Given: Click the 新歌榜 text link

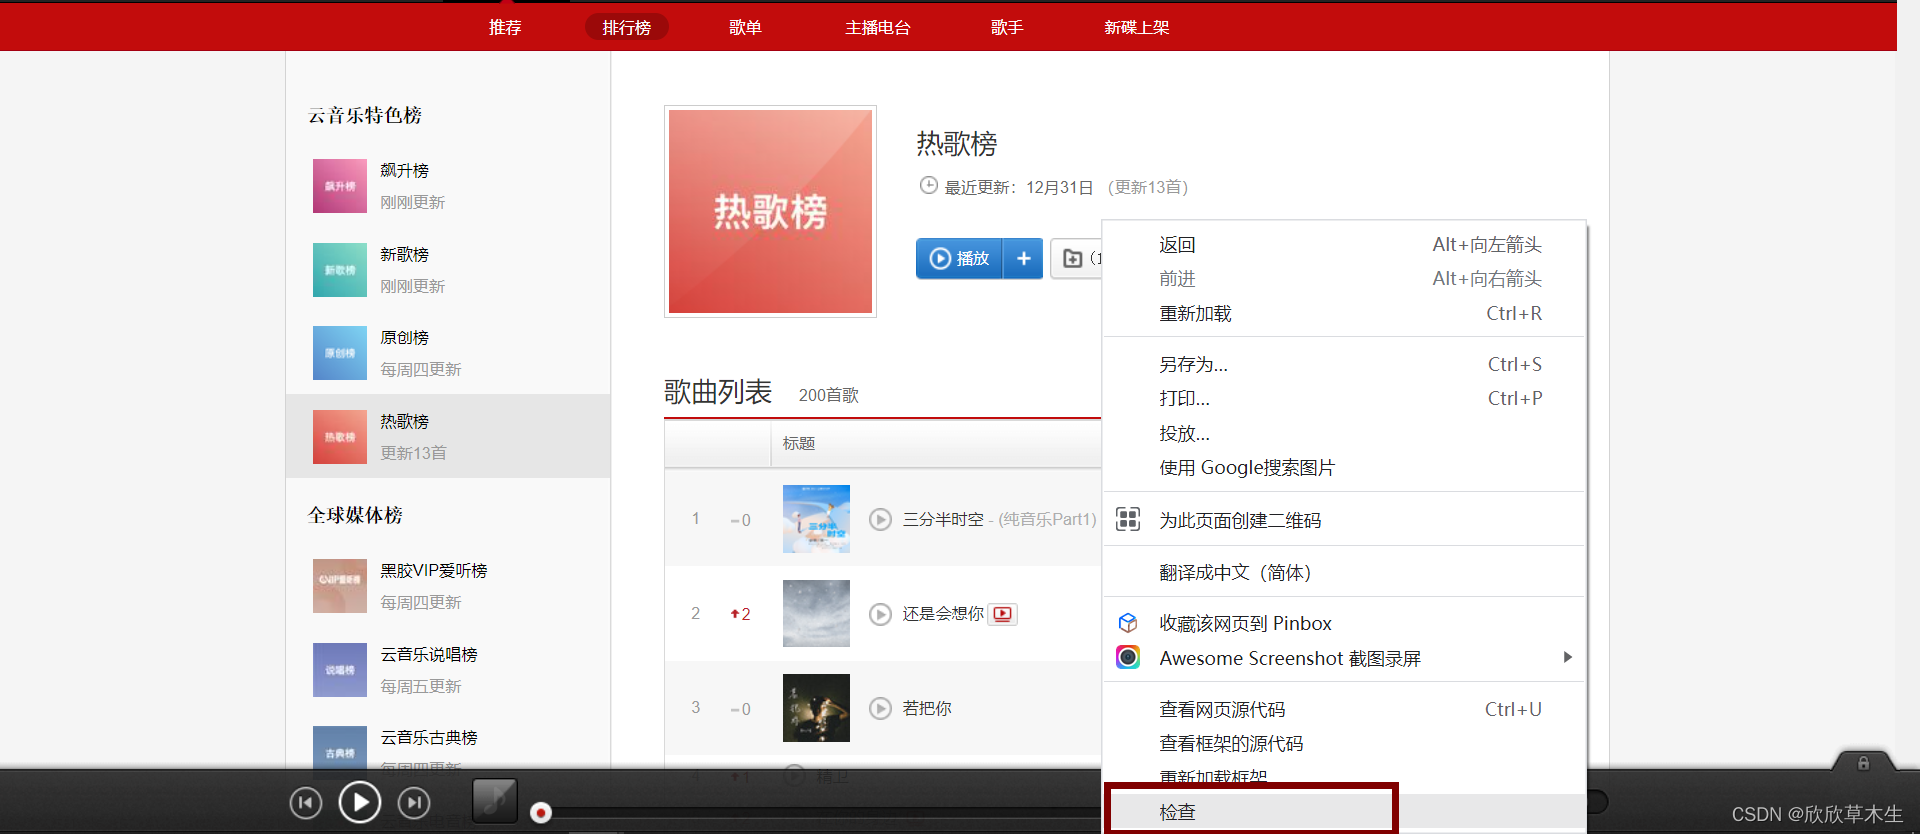Looking at the screenshot, I should [x=404, y=255].
